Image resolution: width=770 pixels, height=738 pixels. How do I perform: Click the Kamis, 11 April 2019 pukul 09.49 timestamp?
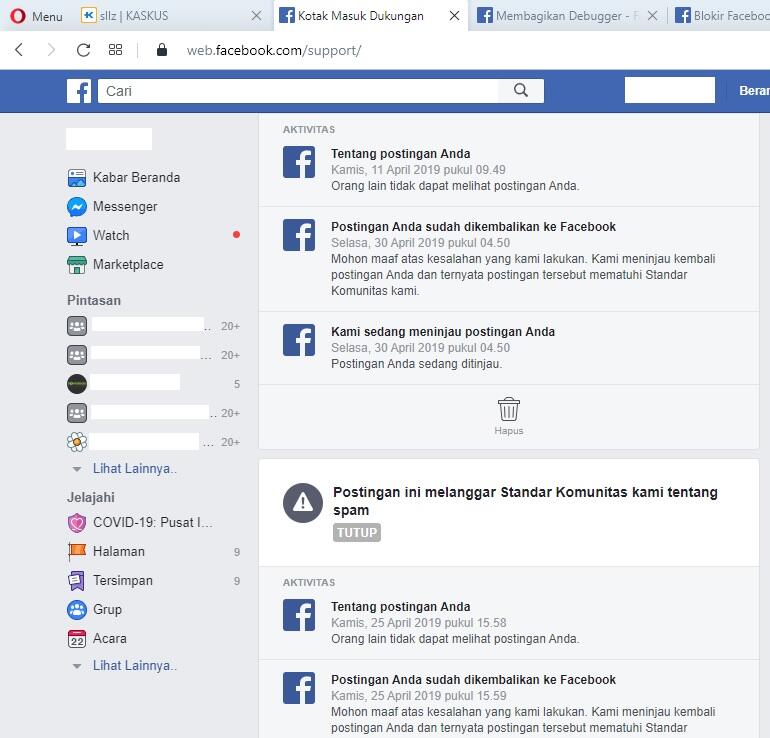[x=418, y=170]
